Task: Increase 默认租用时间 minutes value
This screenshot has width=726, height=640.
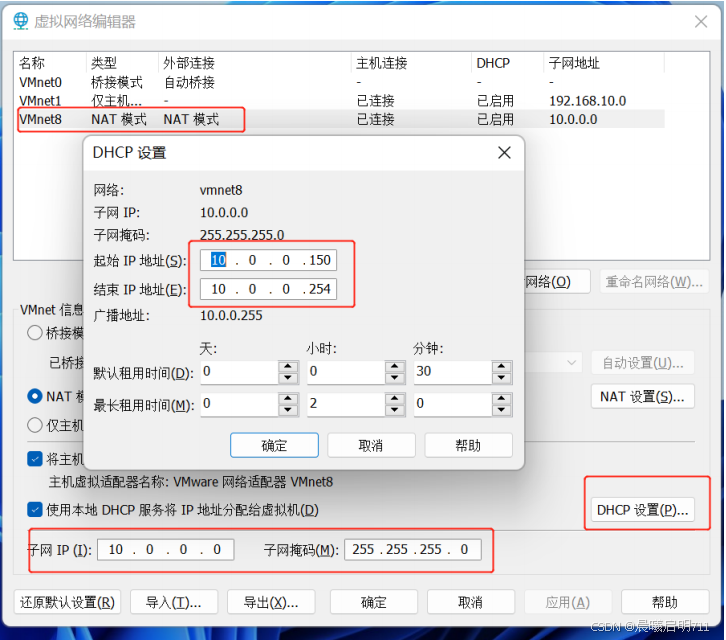Action: pos(501,366)
